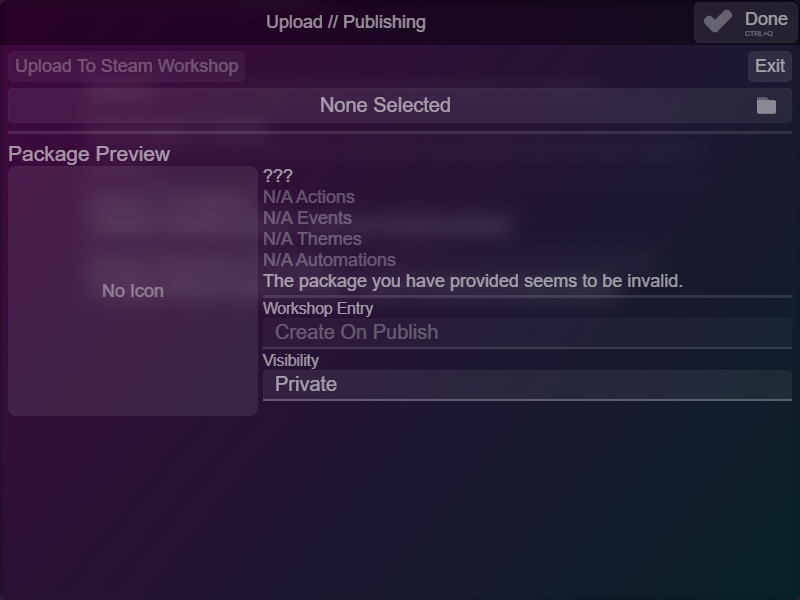
Task: Click the Package Preview heading
Action: click(x=89, y=154)
